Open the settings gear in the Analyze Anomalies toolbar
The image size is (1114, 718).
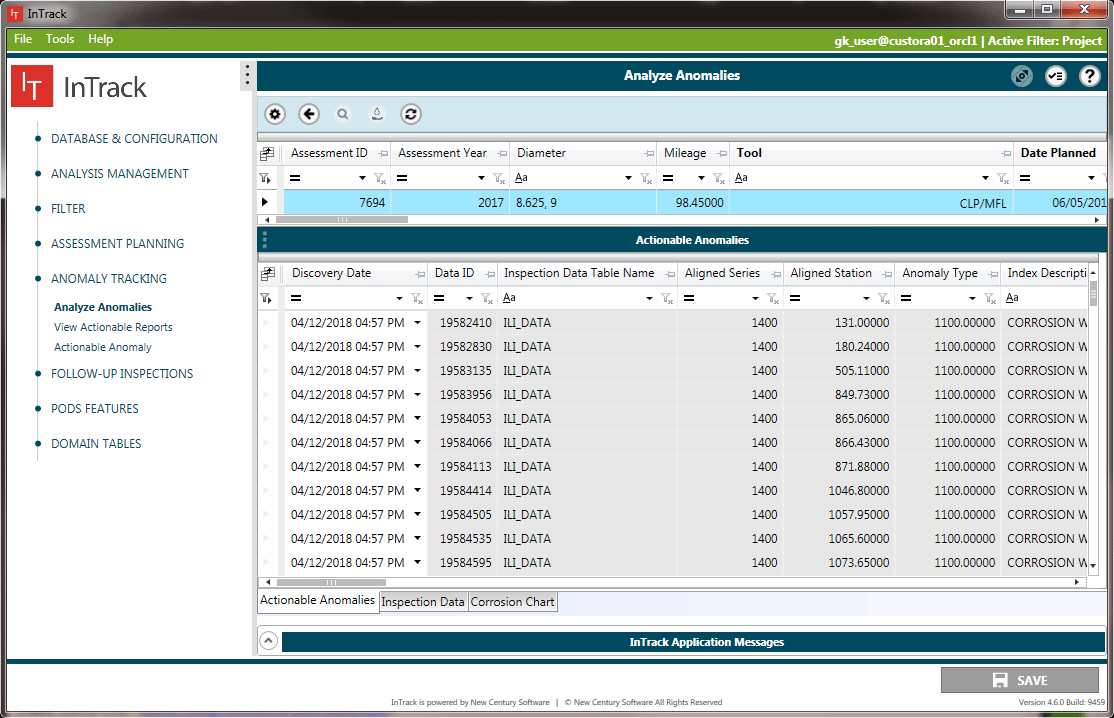point(275,114)
